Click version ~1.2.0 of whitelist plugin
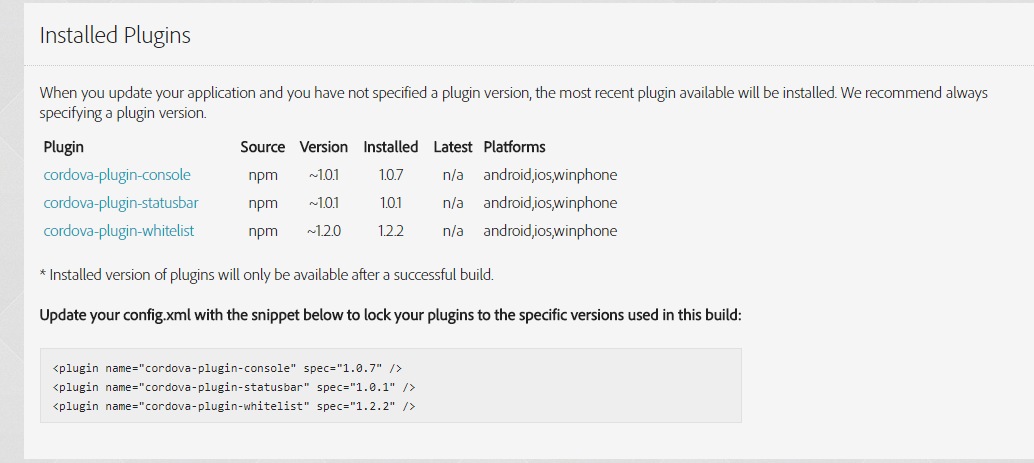 (324, 231)
